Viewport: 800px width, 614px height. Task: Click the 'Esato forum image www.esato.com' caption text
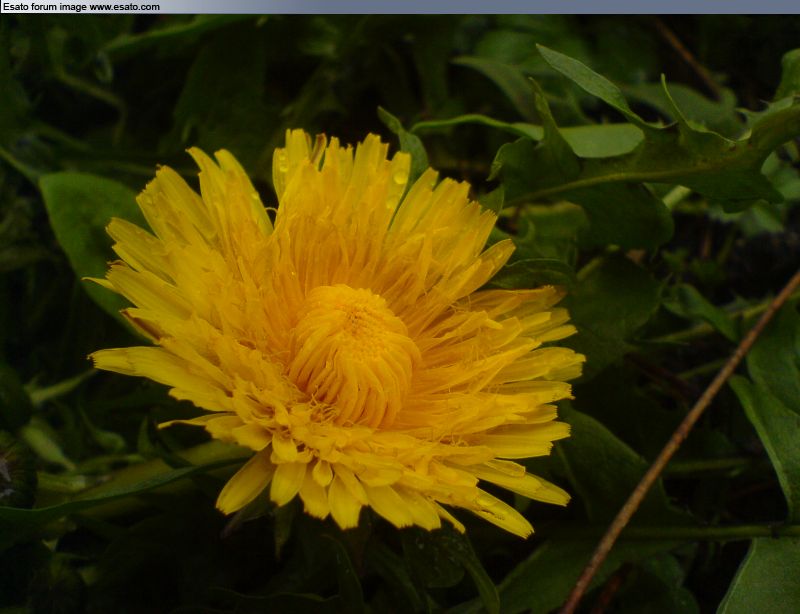coord(81,7)
